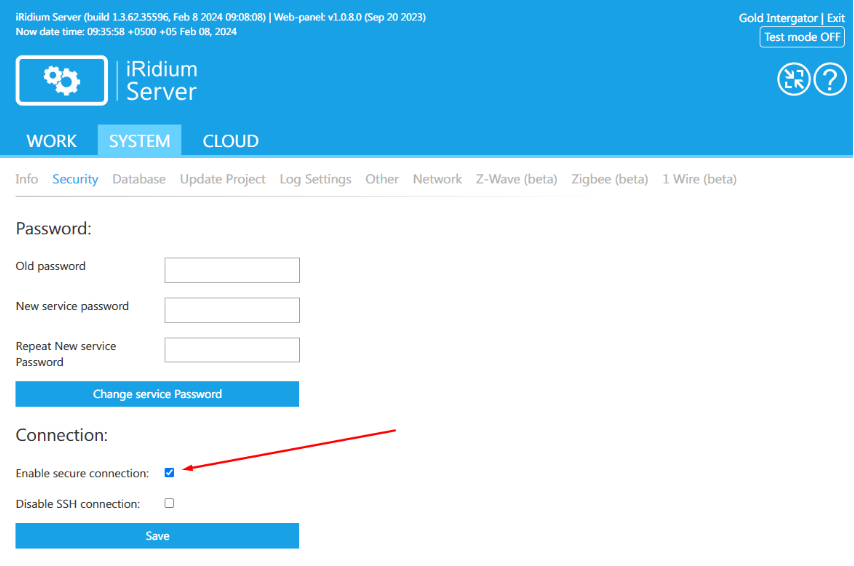
Task: Open help via question mark icon
Action: tap(830, 80)
